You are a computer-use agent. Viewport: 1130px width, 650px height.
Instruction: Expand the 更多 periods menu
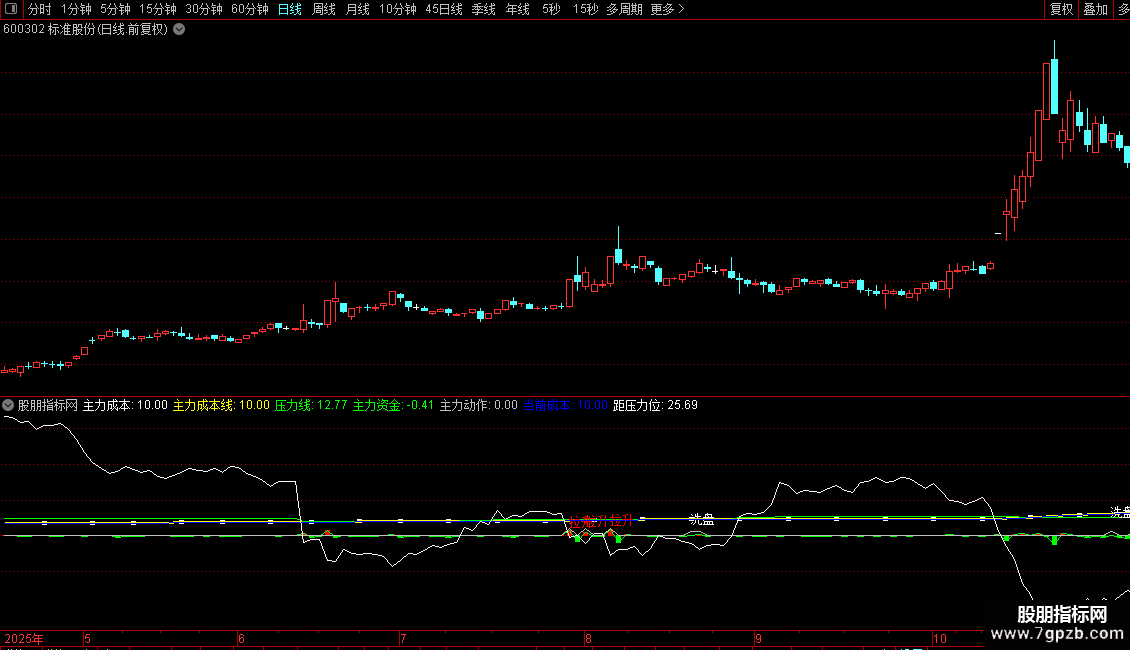(666, 9)
